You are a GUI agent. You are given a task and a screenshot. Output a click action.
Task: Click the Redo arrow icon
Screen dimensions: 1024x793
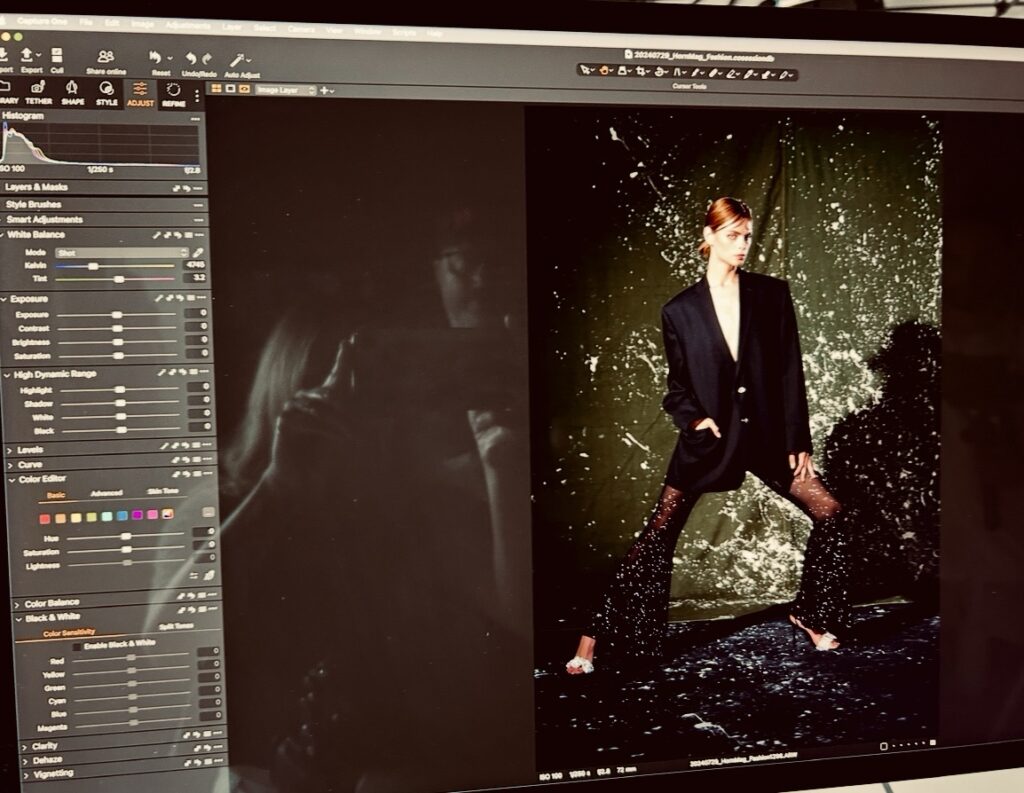pos(208,59)
